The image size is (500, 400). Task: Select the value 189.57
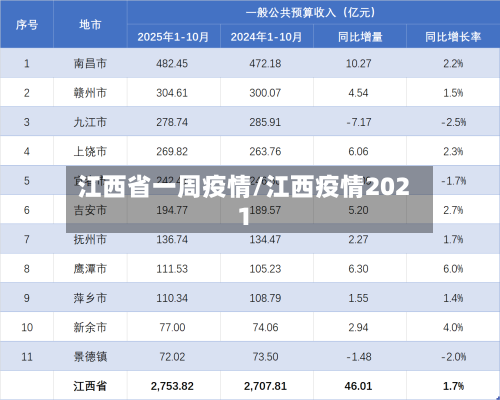tap(265, 210)
